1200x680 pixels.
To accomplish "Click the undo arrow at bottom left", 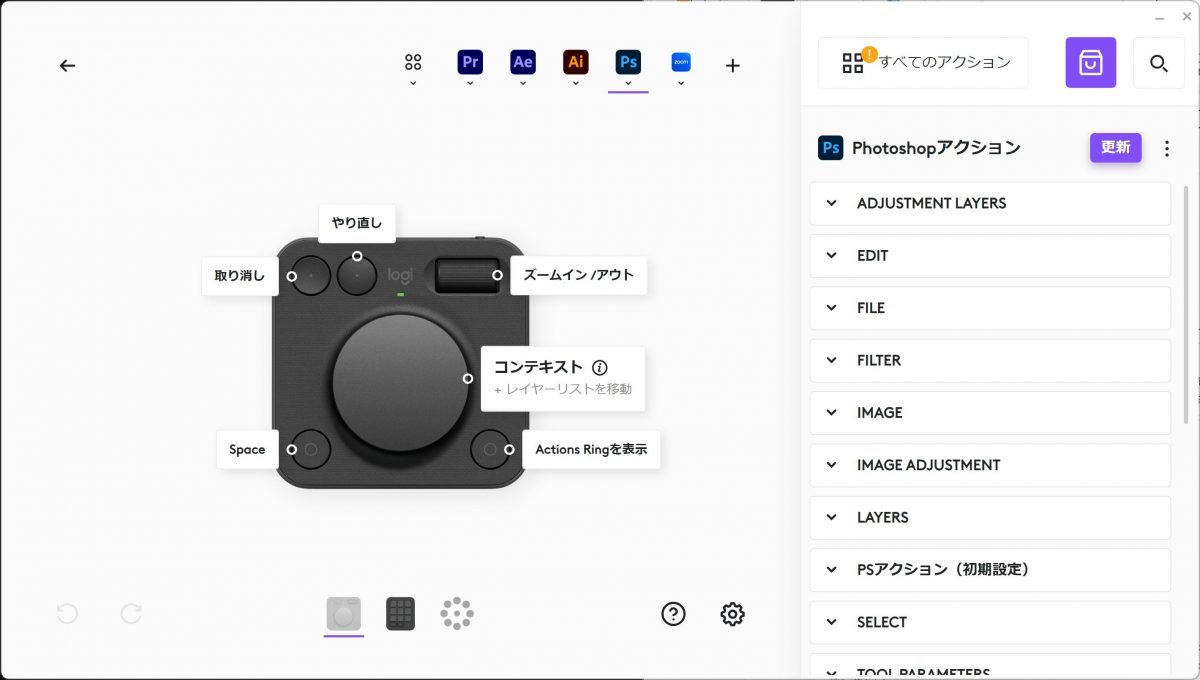I will [67, 614].
